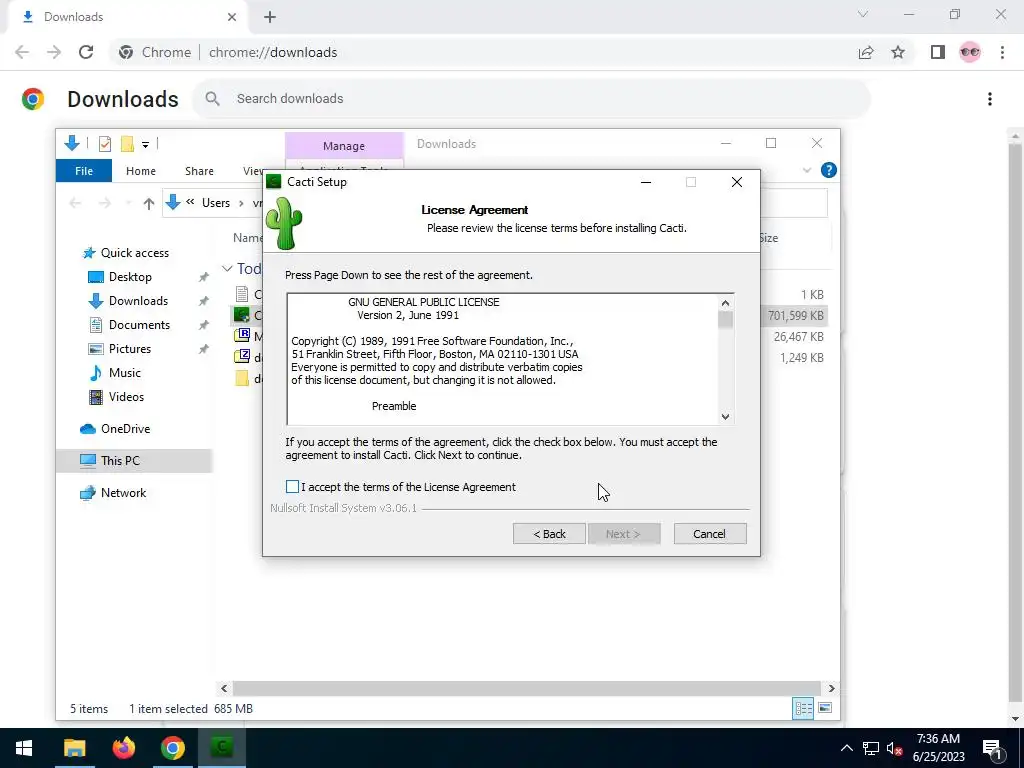Image resolution: width=1024 pixels, height=768 pixels.
Task: Minimize the Cacti Setup dialog
Action: coord(646,182)
